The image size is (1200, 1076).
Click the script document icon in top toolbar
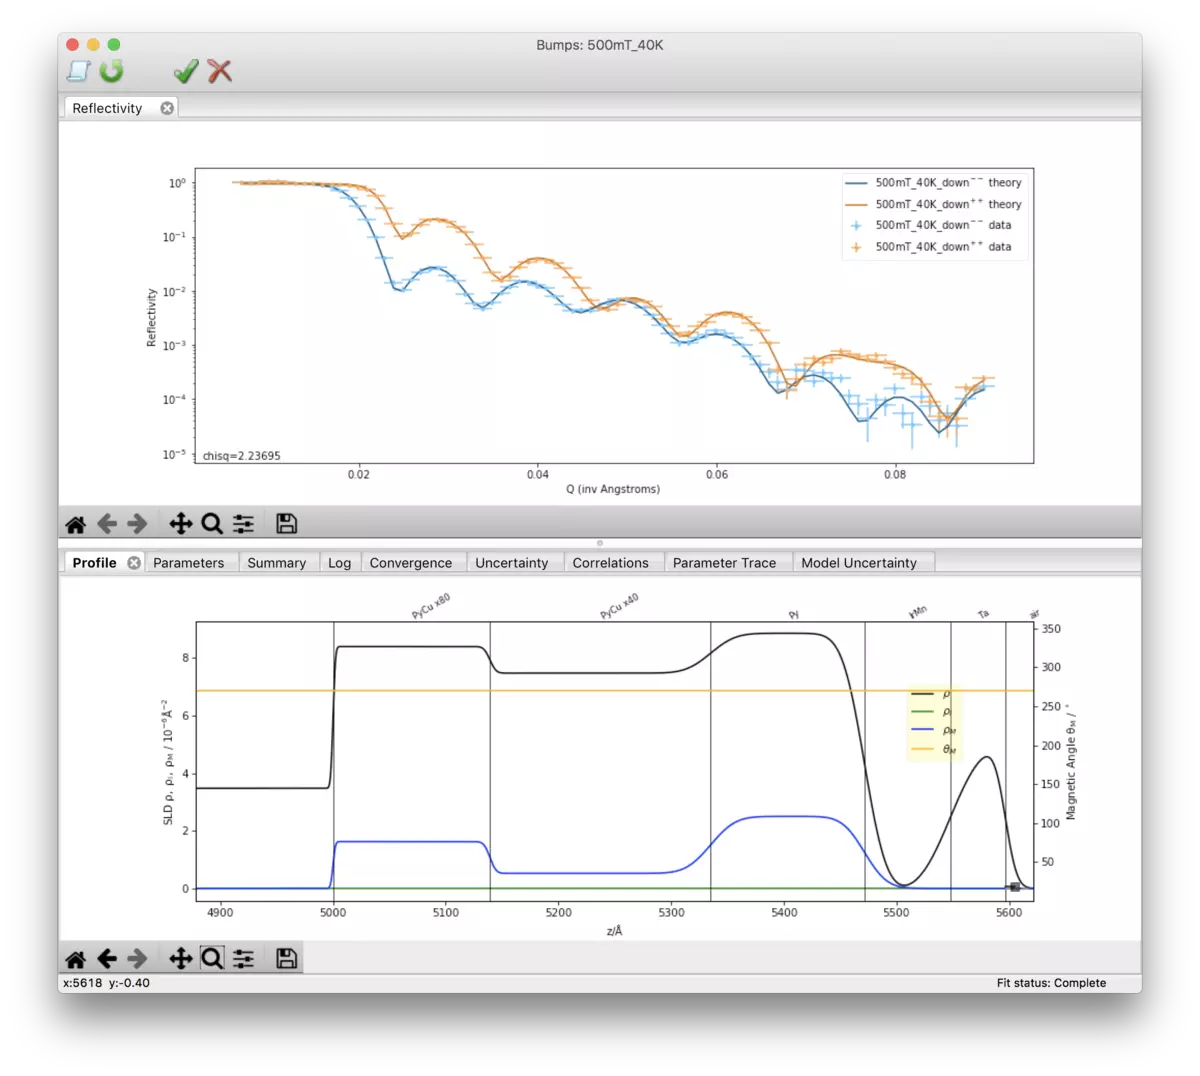78,71
